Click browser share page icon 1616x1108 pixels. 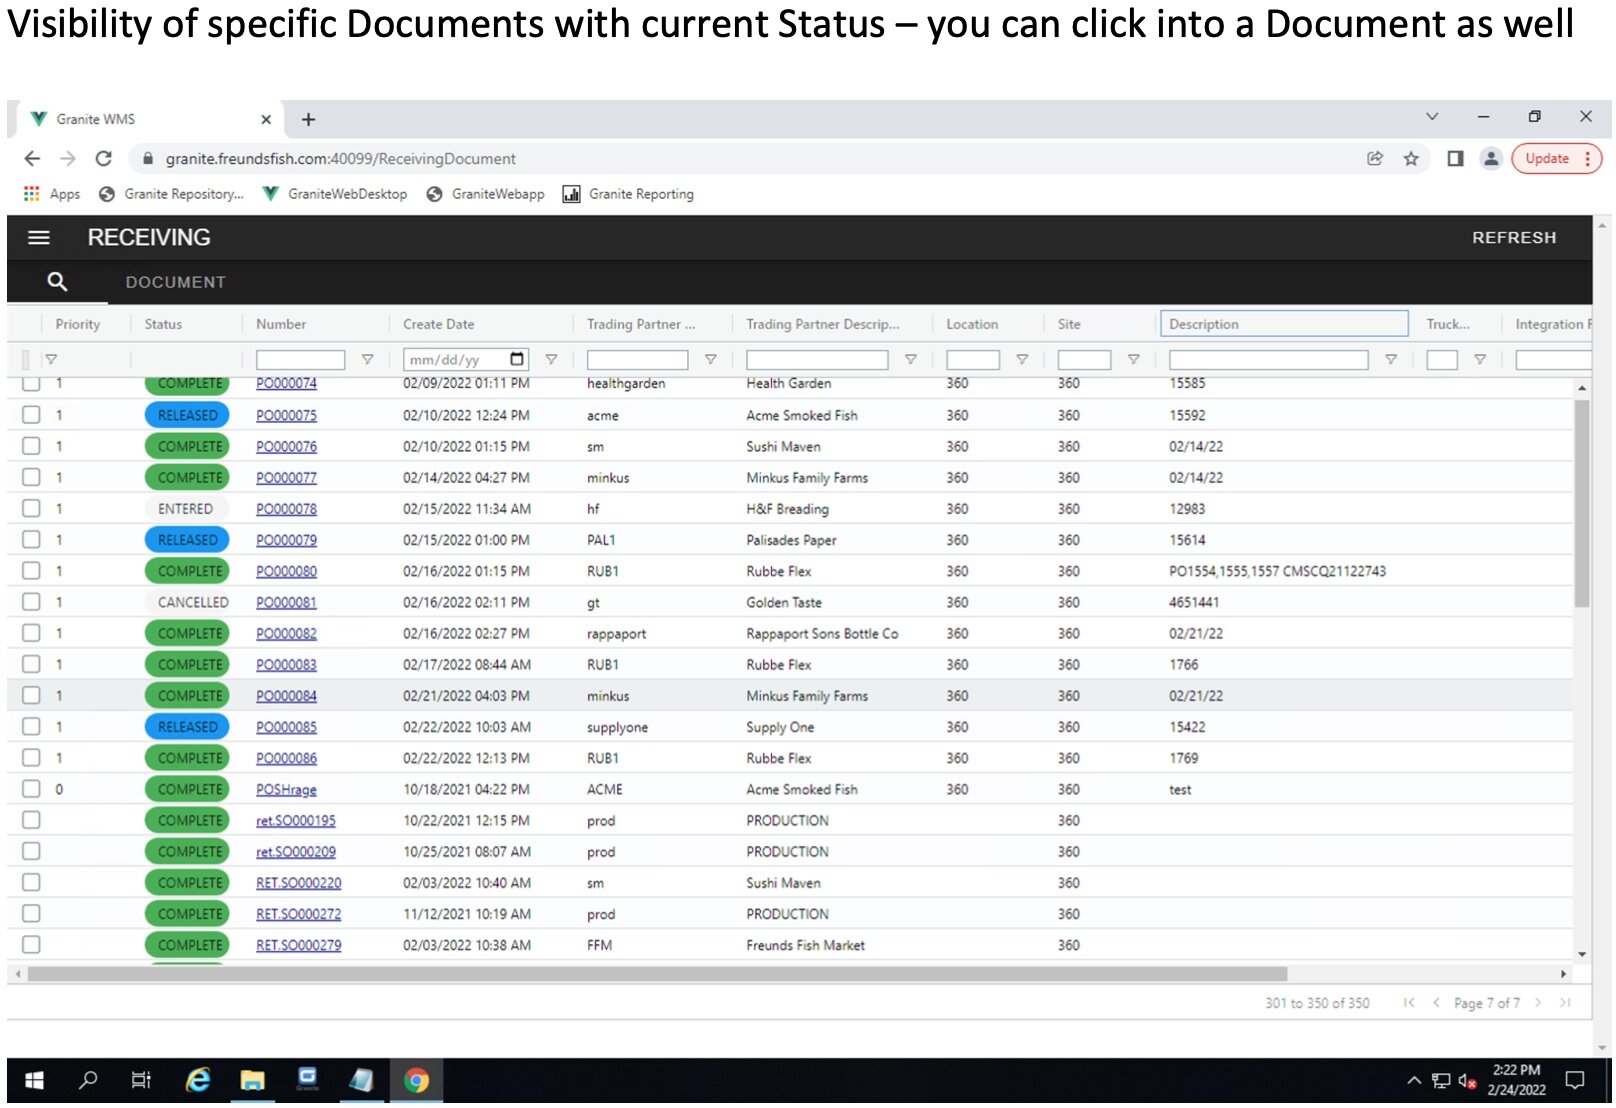(1375, 159)
